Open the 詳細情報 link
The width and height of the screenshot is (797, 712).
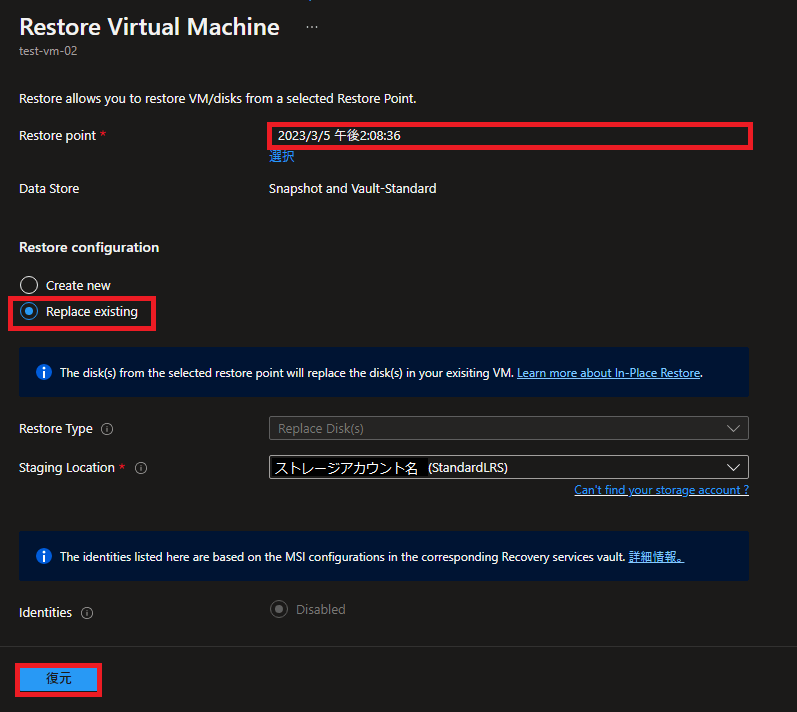(656, 557)
